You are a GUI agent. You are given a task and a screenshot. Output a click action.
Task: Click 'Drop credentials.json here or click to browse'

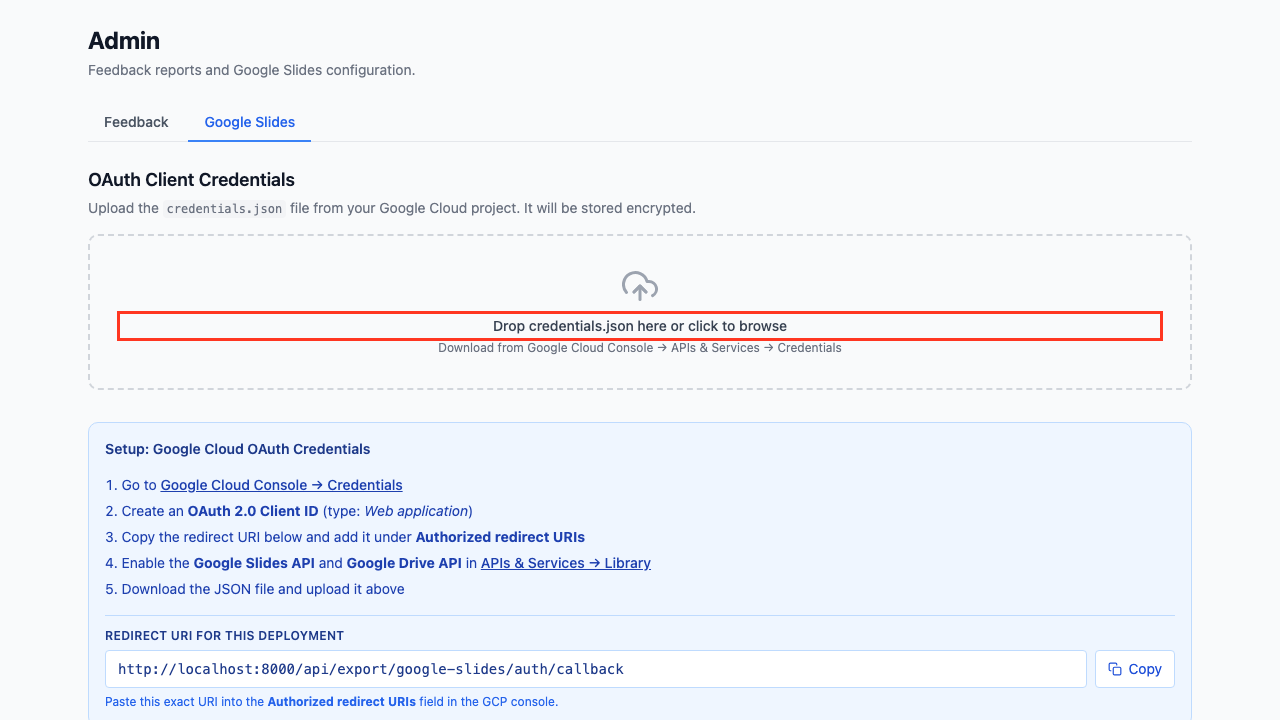click(640, 326)
